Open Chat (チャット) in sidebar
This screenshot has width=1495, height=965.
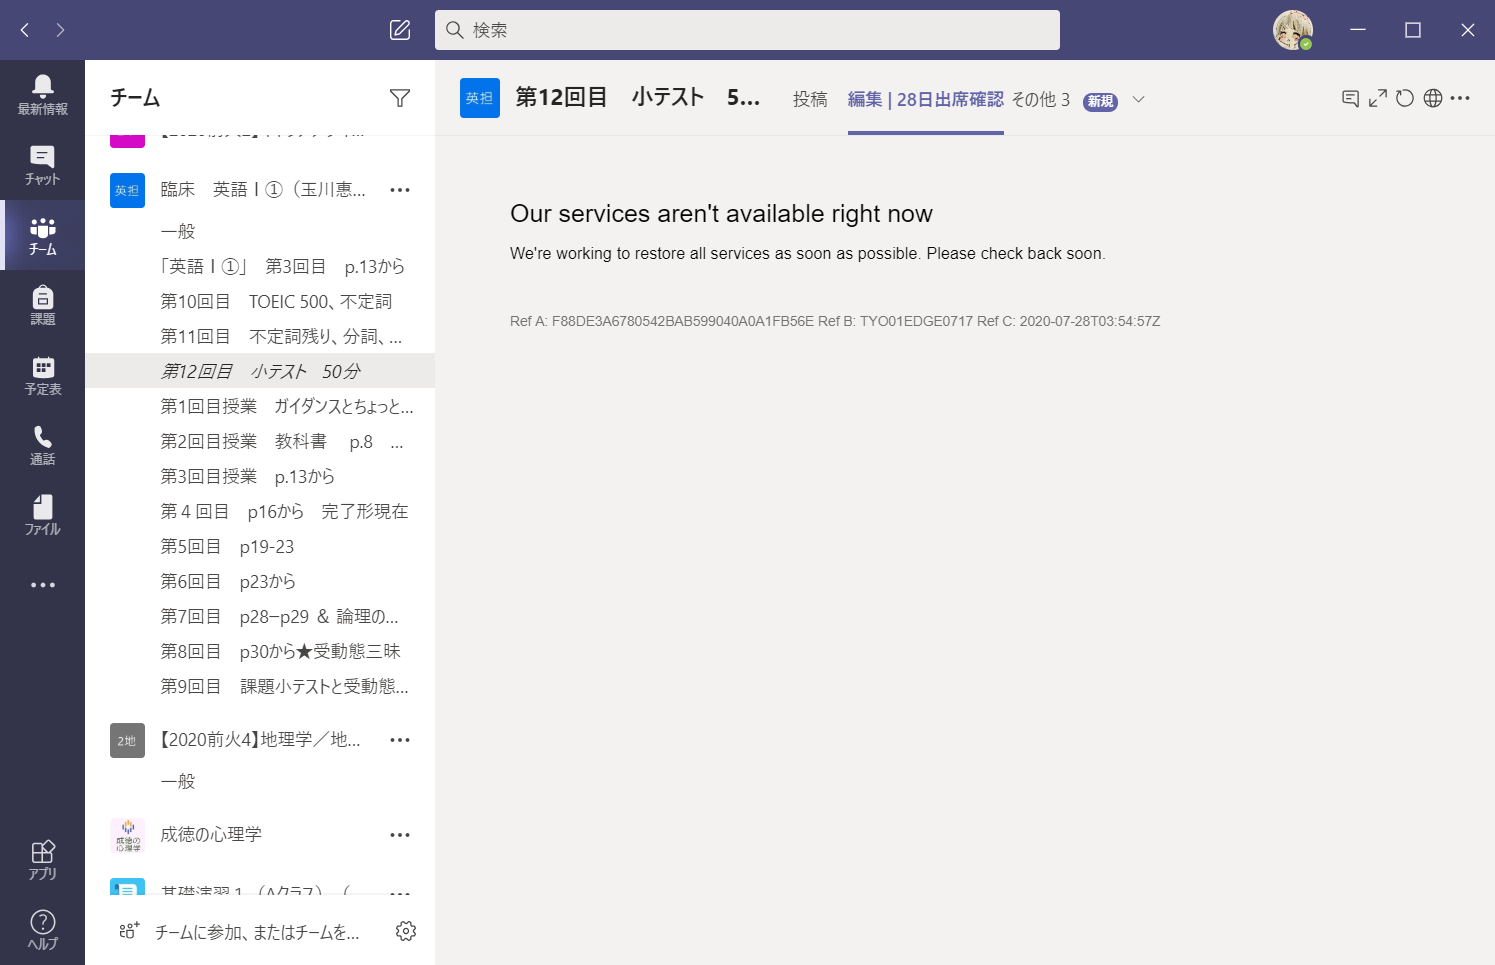click(42, 165)
